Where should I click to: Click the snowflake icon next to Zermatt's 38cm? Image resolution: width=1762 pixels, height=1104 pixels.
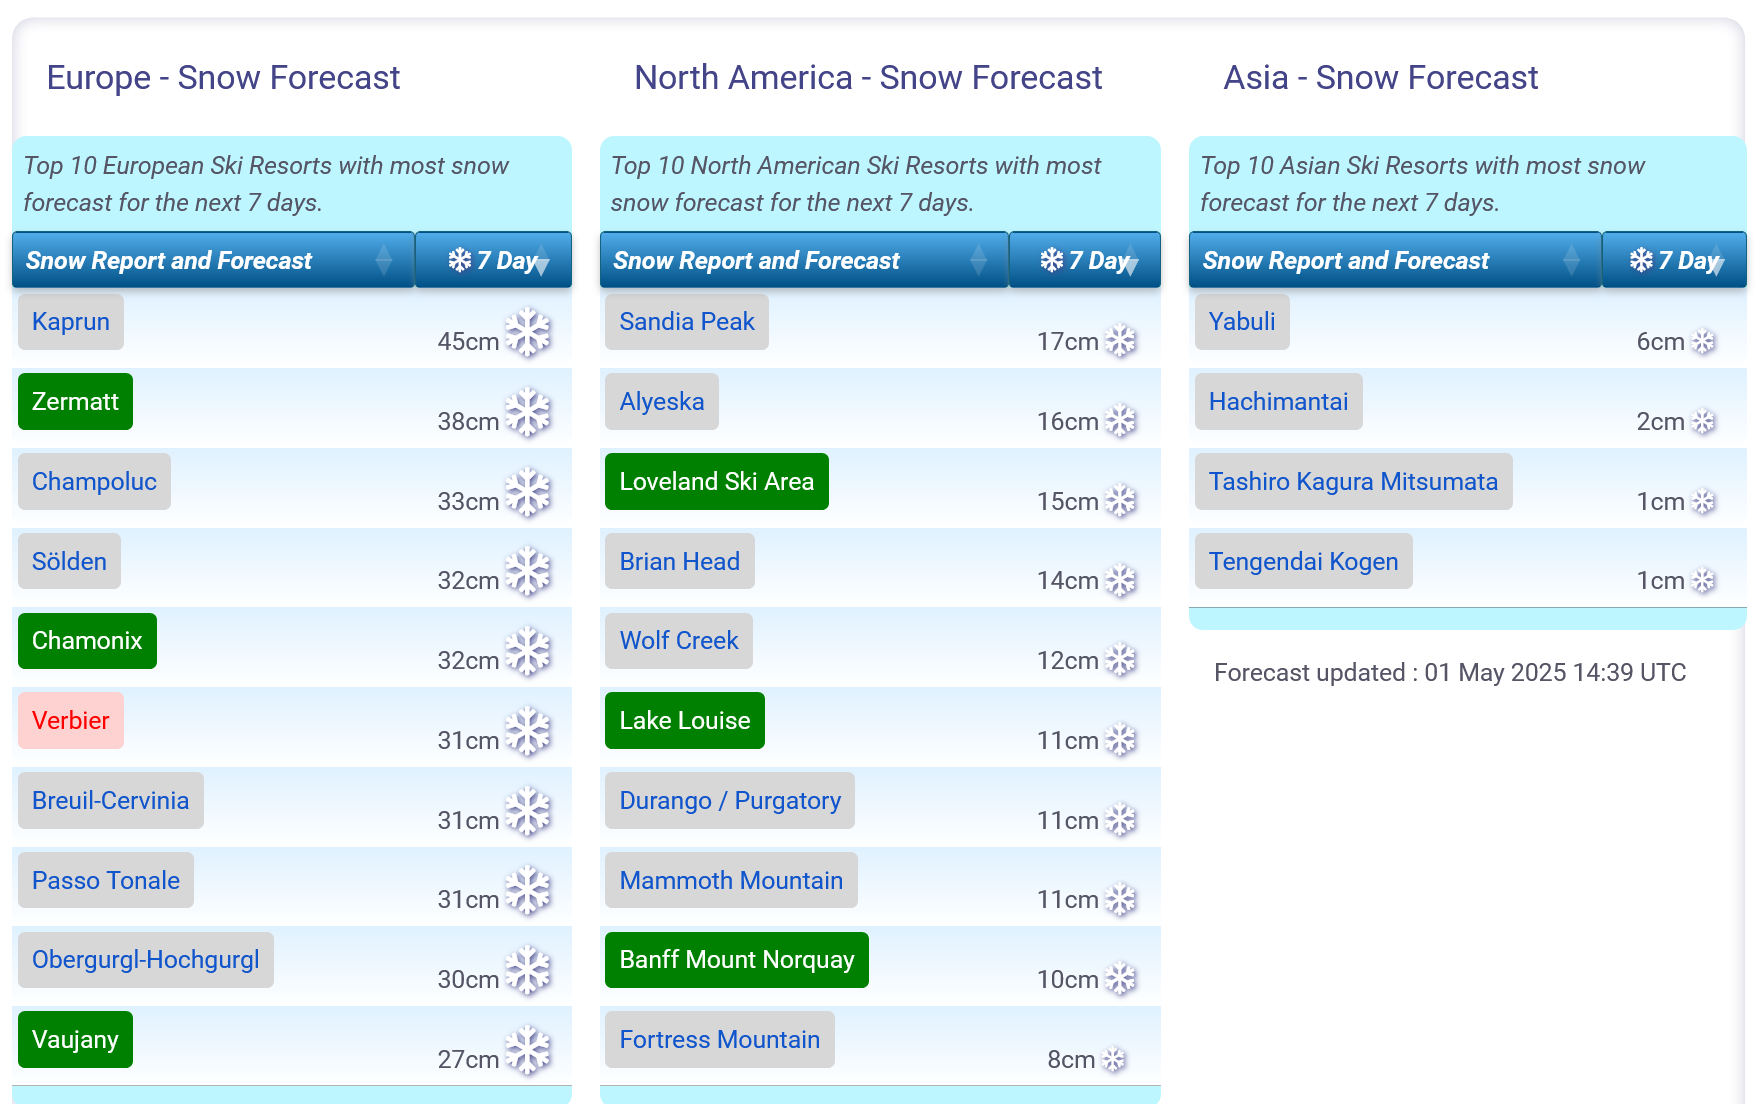coord(528,413)
